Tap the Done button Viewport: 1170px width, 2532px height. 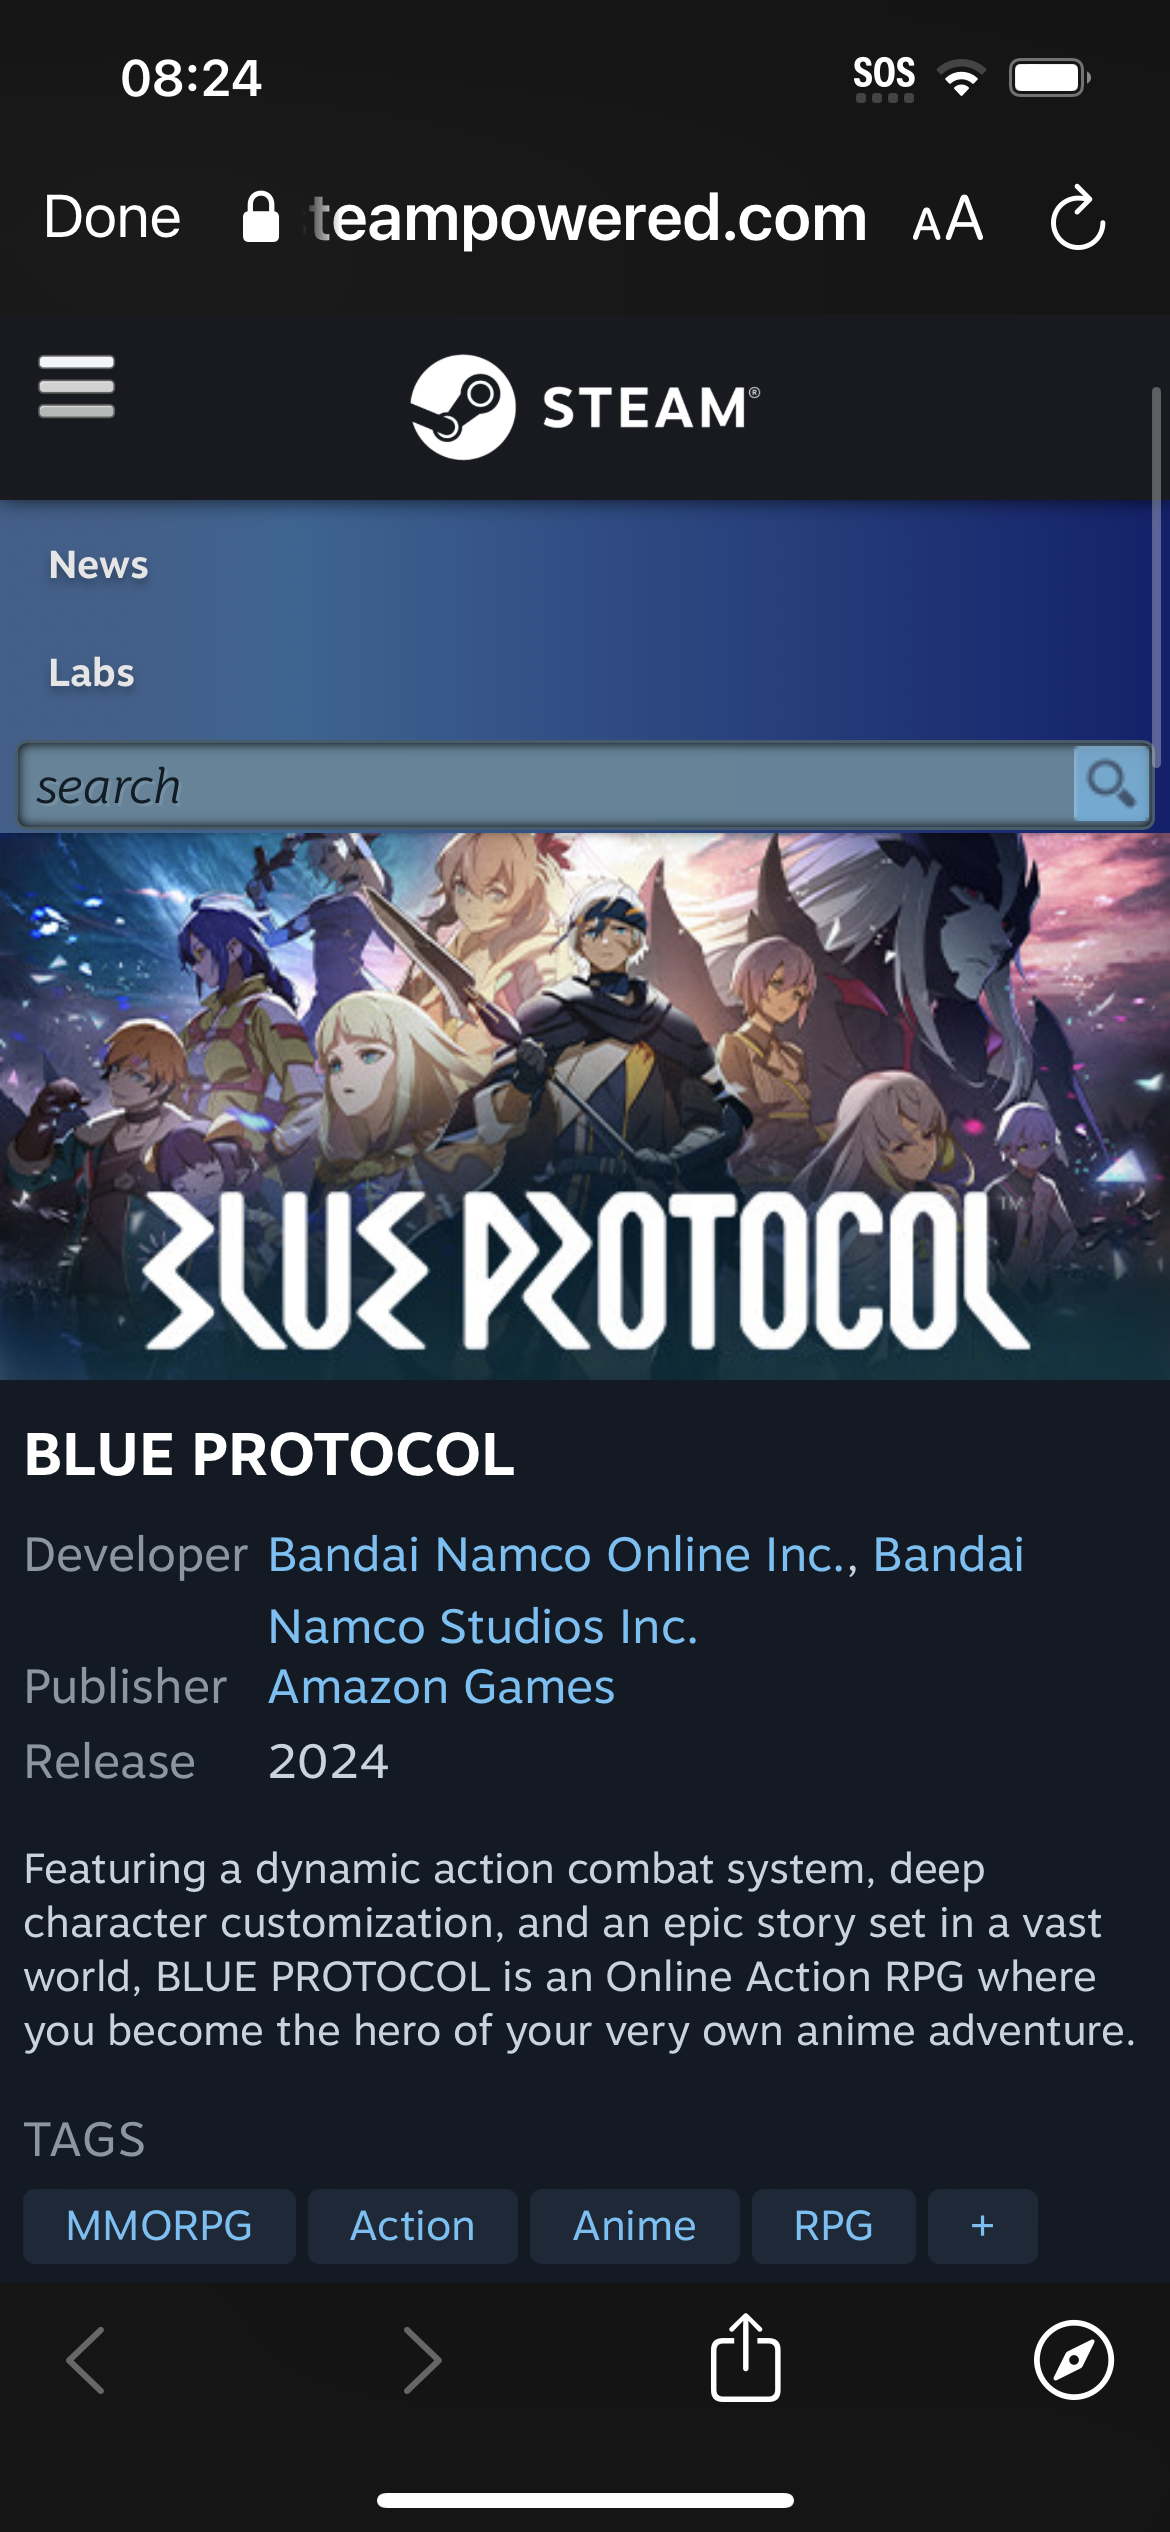112,217
